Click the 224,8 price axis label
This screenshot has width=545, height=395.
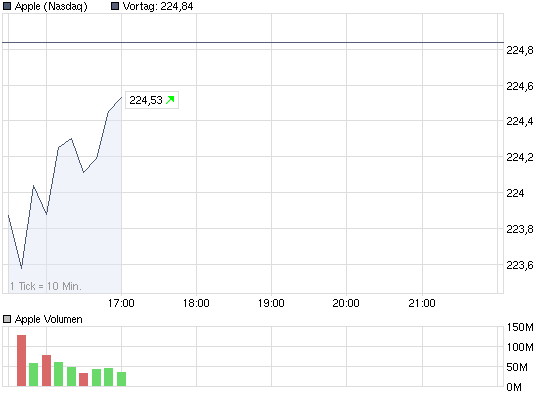coord(520,50)
